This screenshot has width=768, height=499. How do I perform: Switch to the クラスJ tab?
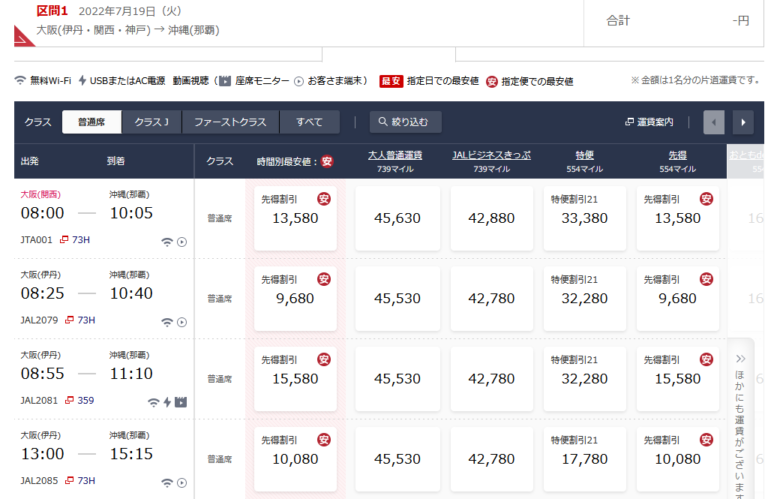coord(151,122)
